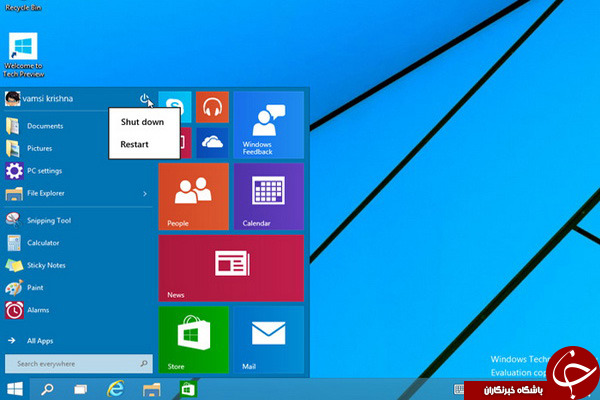Open the Calendar tile
Viewport: 600px width, 400px height.
pyautogui.click(x=269, y=196)
